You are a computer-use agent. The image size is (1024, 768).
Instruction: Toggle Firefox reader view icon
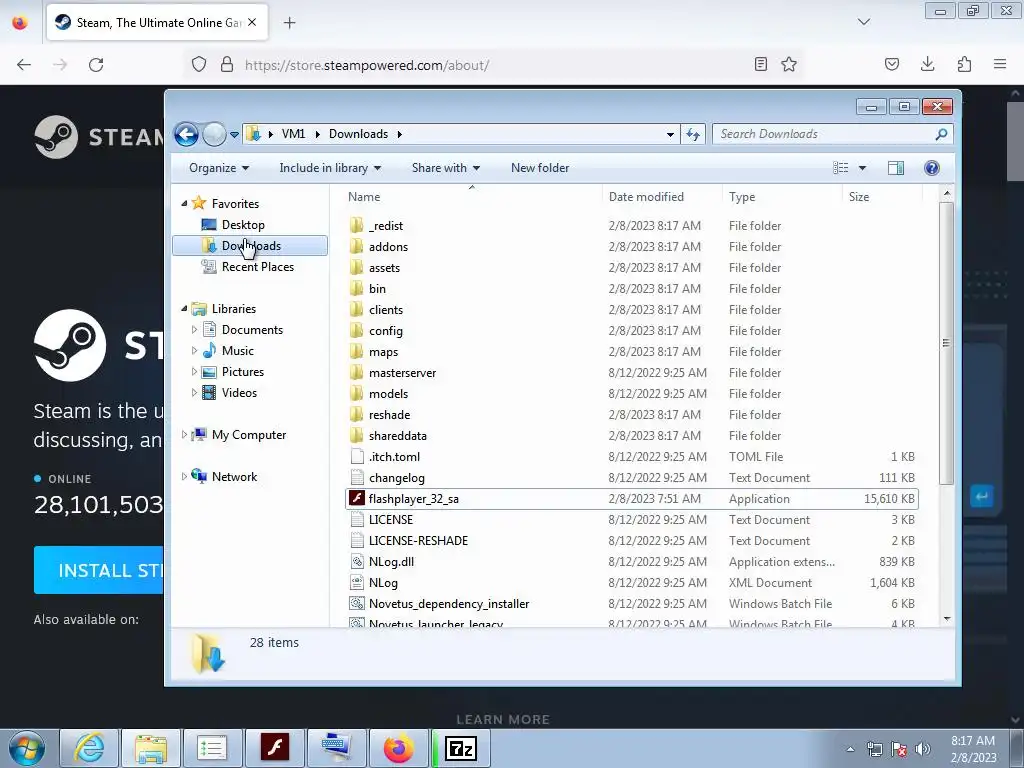point(761,64)
